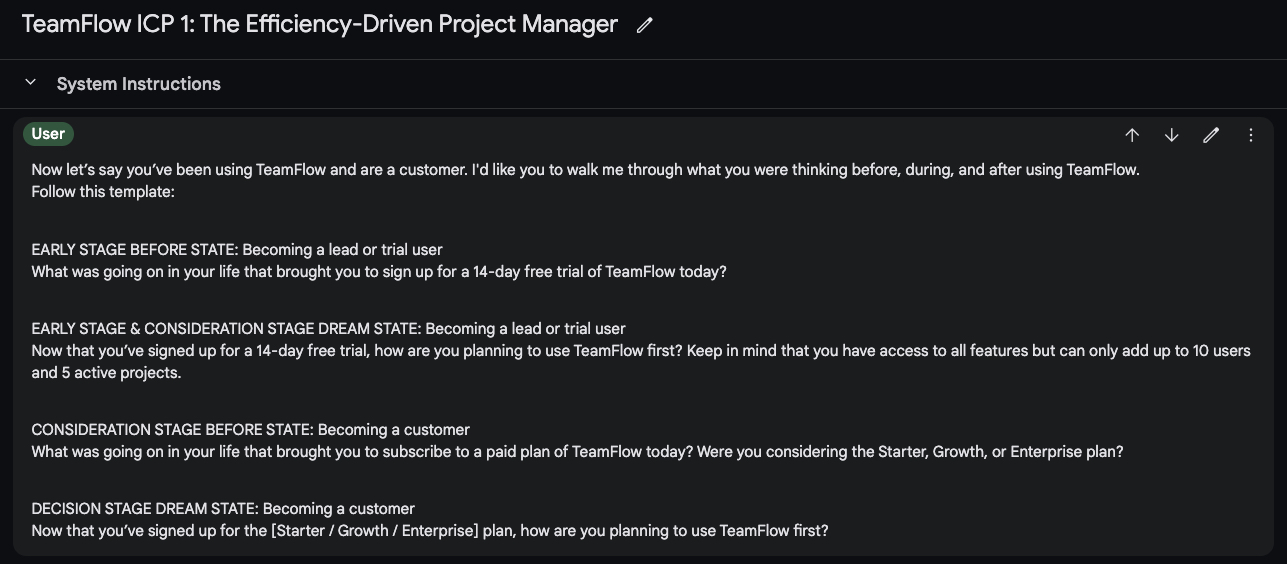This screenshot has height=564, width=1287.
Task: Click the question mentioning Starter, Growth, or Enterprise plan
Action: [577, 452]
